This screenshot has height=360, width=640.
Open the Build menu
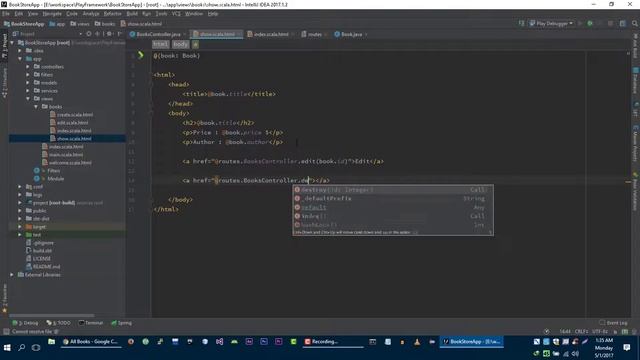(132, 13)
